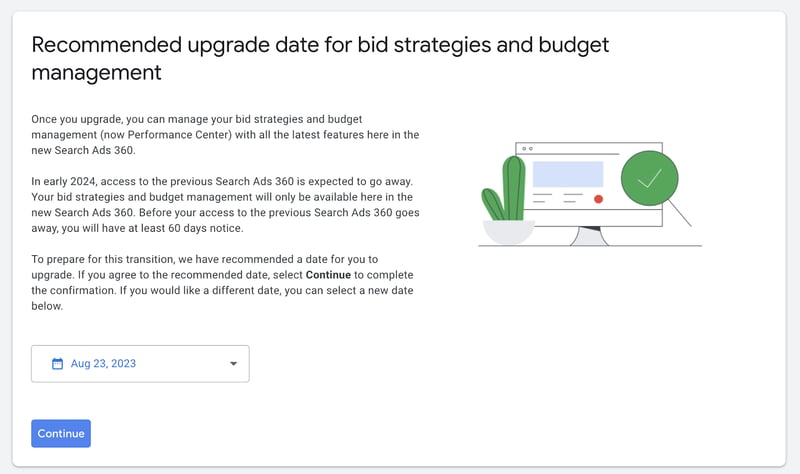The width and height of the screenshot is (800, 474).
Task: Click the 'Recommended upgrade date' heading
Action: tap(320, 58)
